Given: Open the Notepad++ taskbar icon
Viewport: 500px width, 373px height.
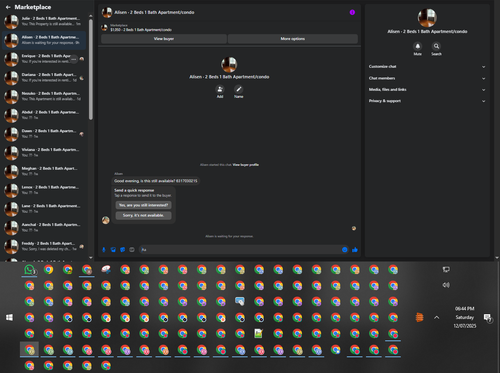Looking at the screenshot, I should [258, 333].
